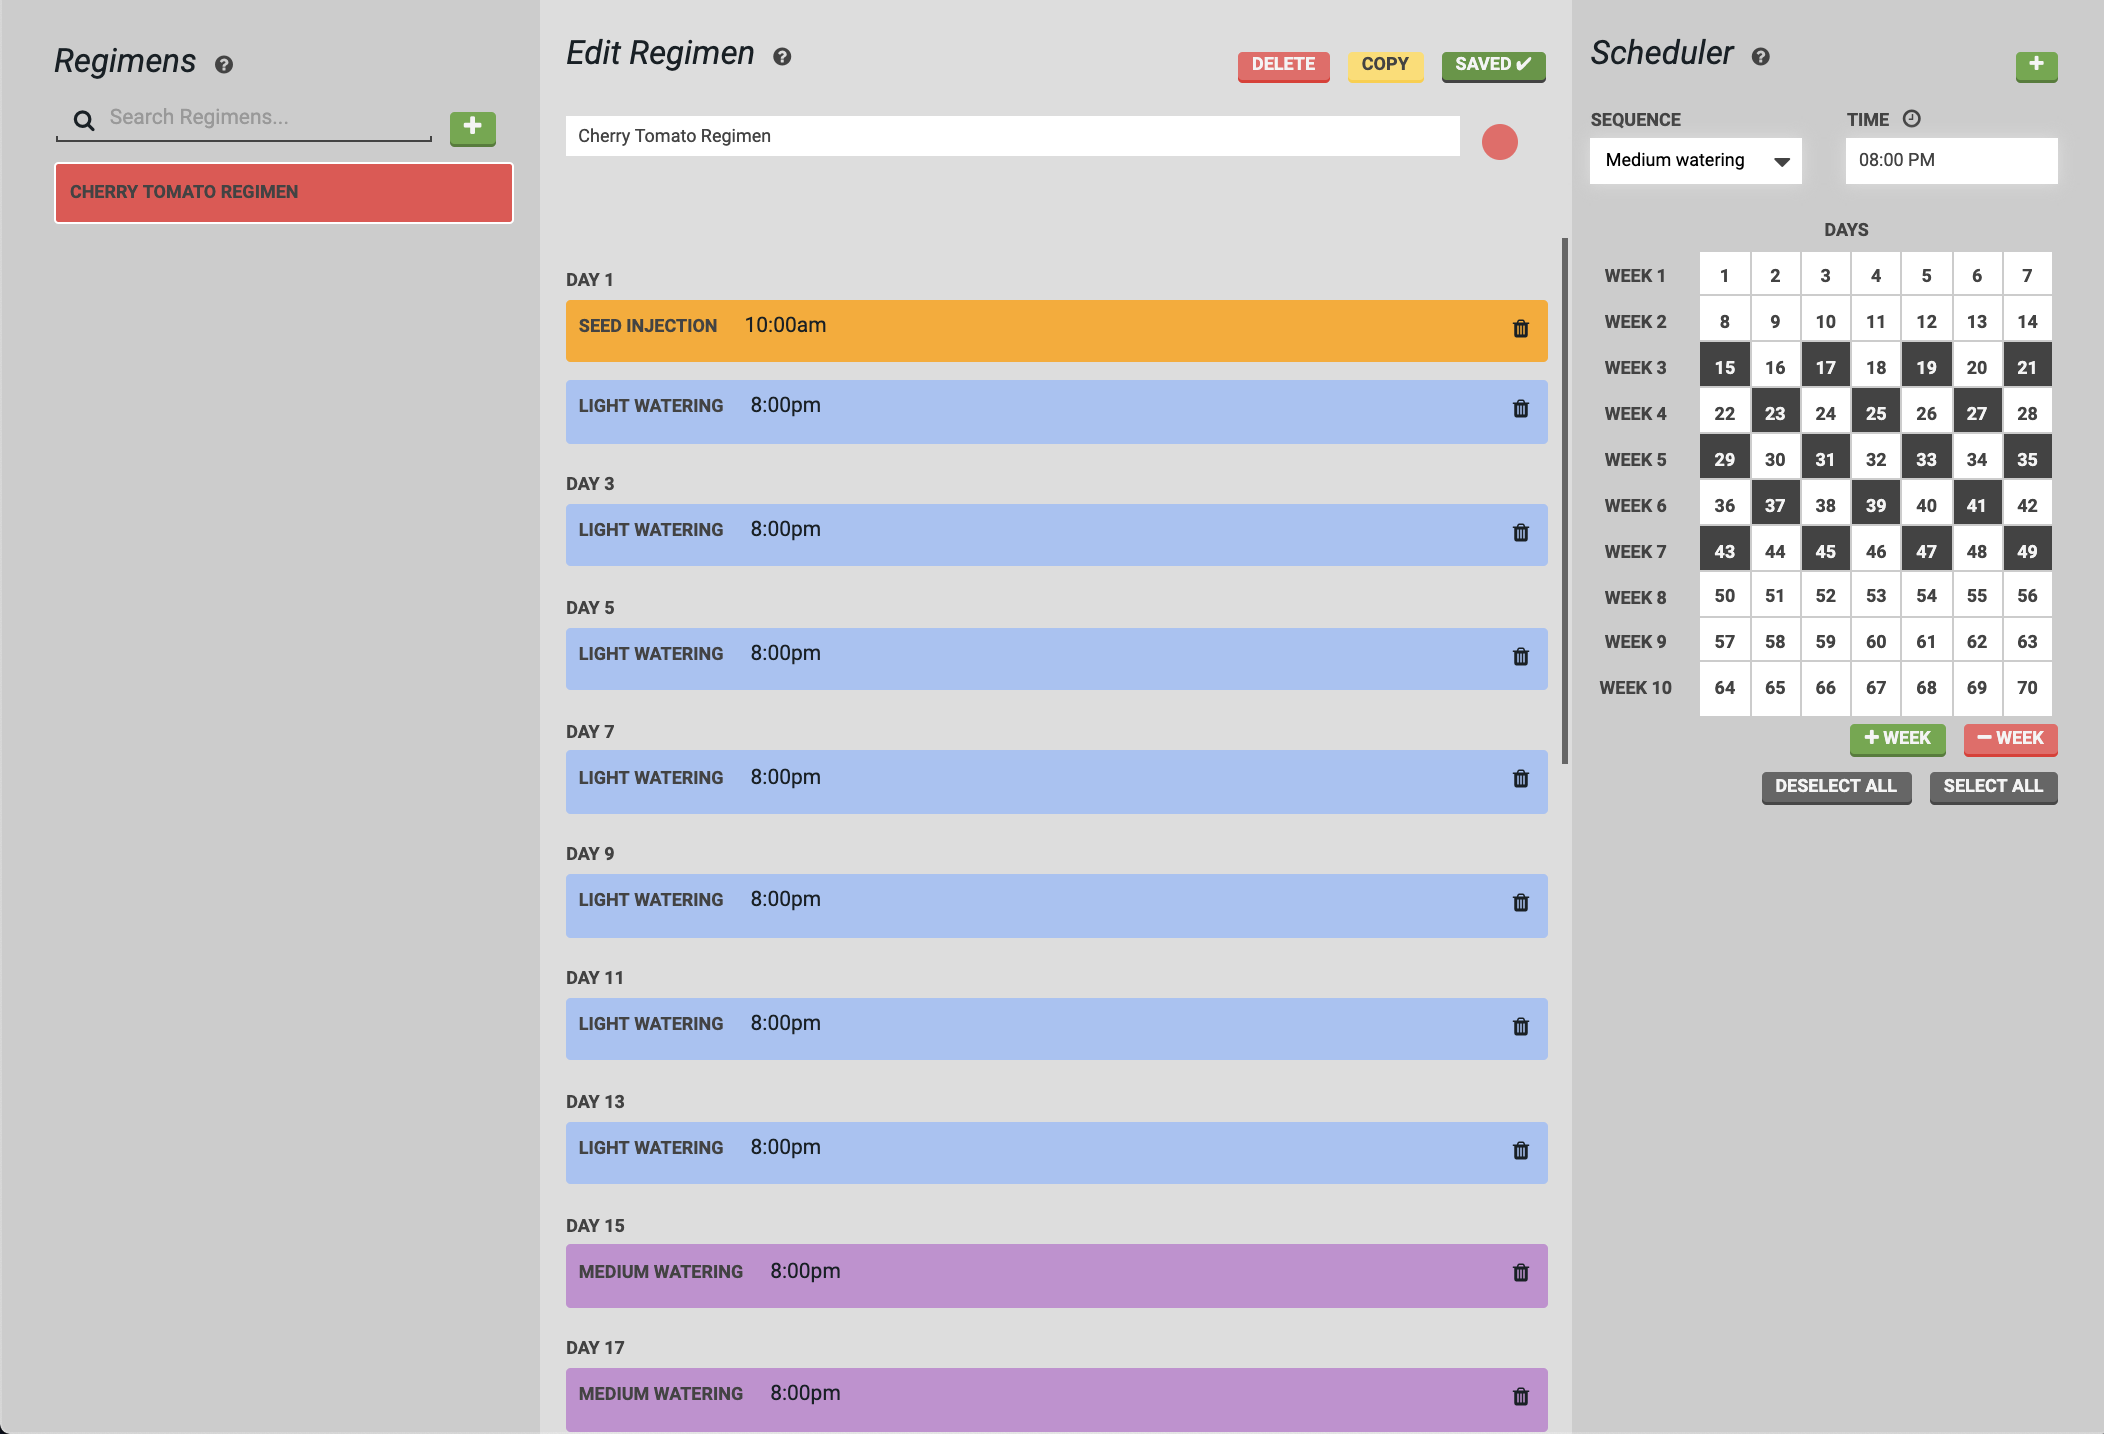Image resolution: width=2104 pixels, height=1434 pixels.
Task: Add a week using + WEEK button
Action: tap(1897, 738)
